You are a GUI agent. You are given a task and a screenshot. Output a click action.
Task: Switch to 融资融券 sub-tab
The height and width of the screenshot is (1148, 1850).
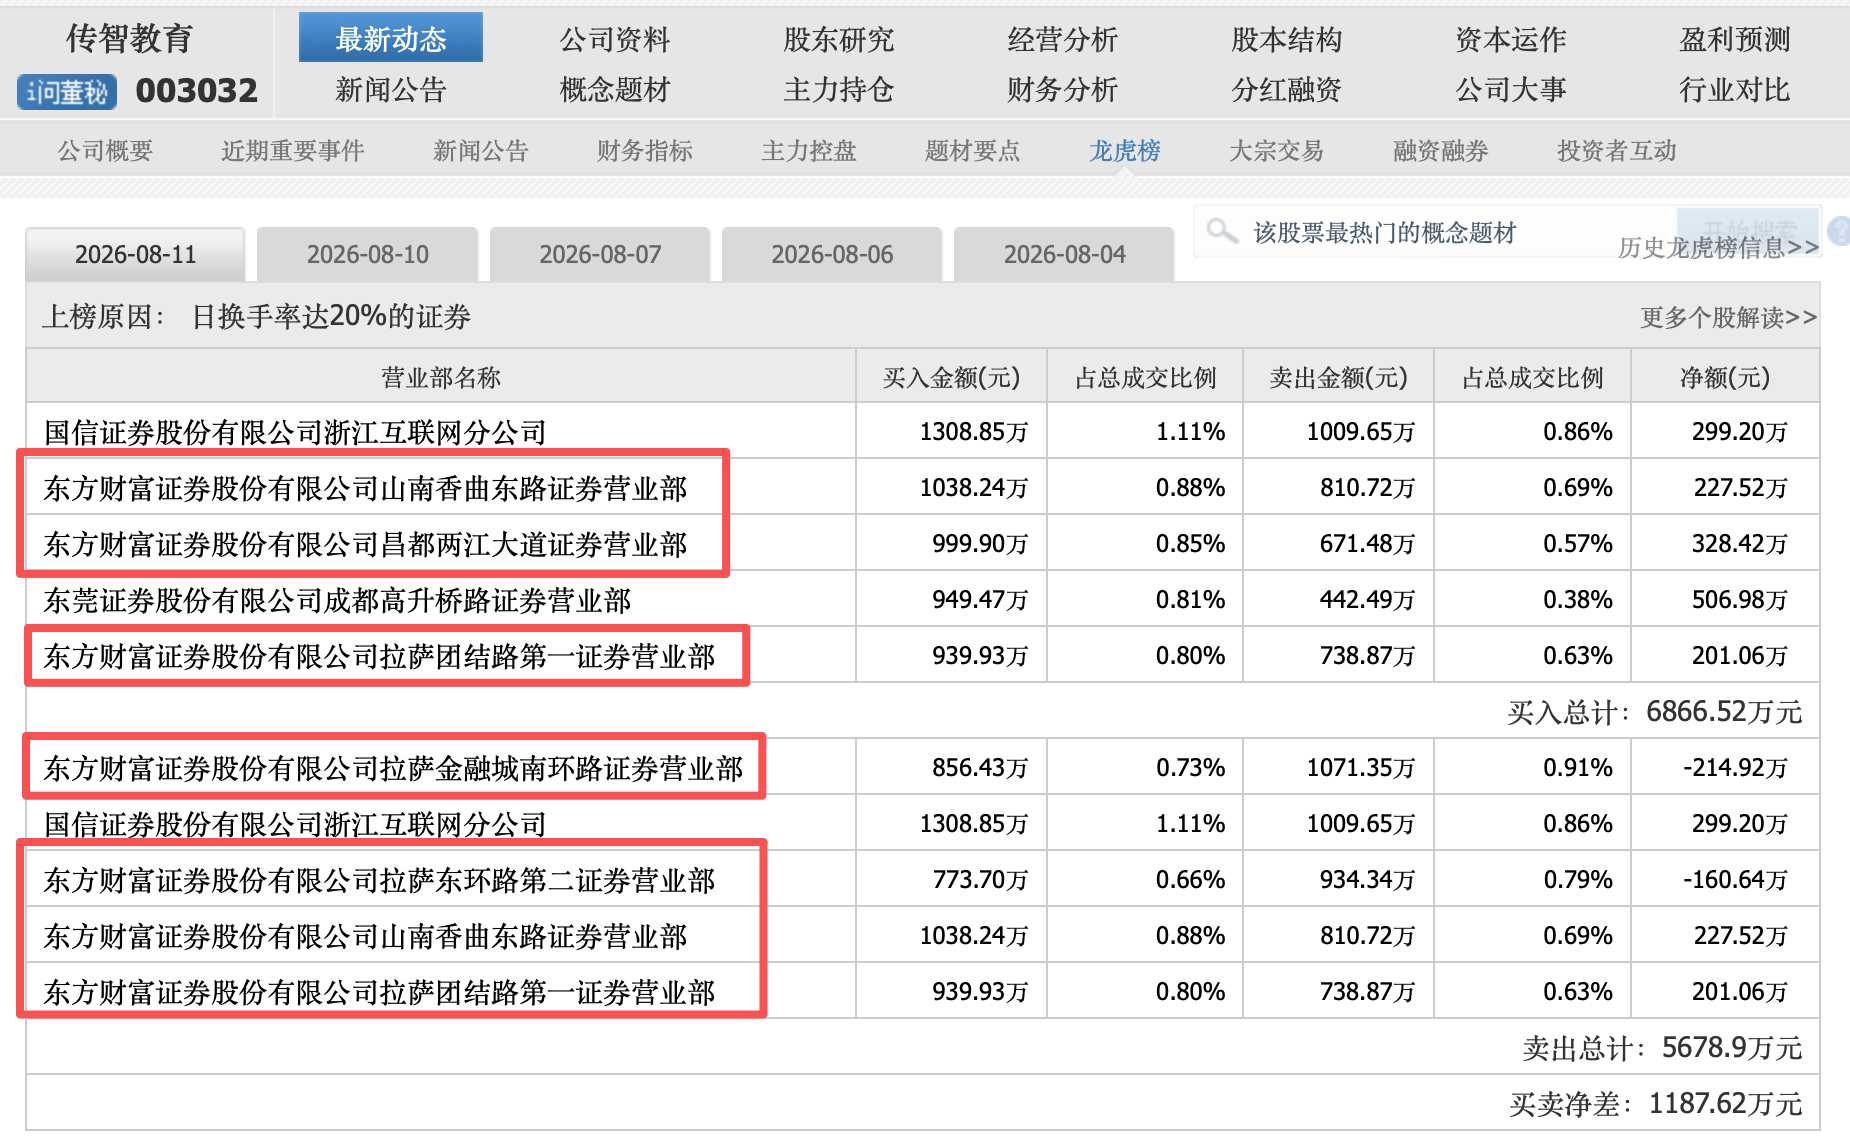1441,151
